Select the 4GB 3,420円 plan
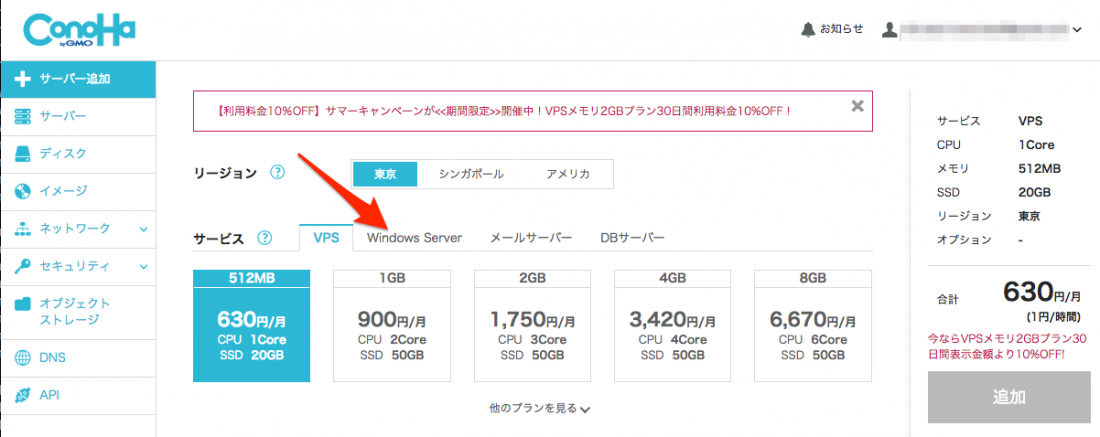Screen dimensions: 1100x437 [673, 326]
